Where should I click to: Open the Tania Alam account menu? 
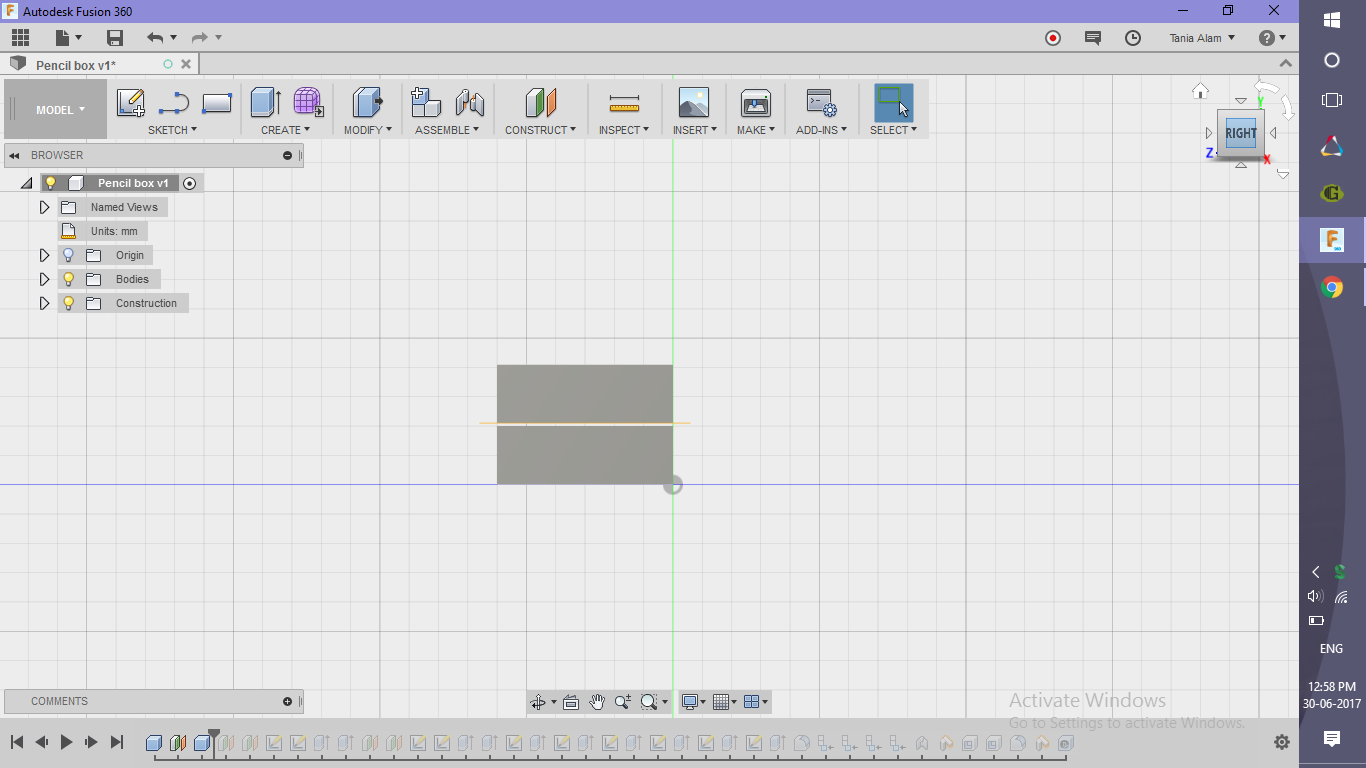1202,38
